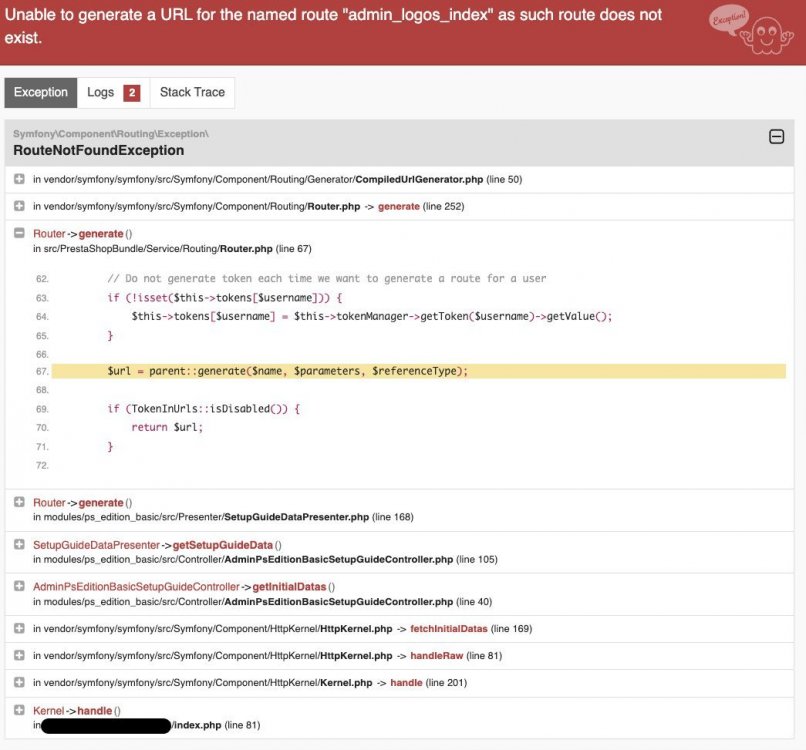Collapse the PrestaShopBundle Router.php line 67 trace
This screenshot has height=750, width=806.
(x=19, y=233)
